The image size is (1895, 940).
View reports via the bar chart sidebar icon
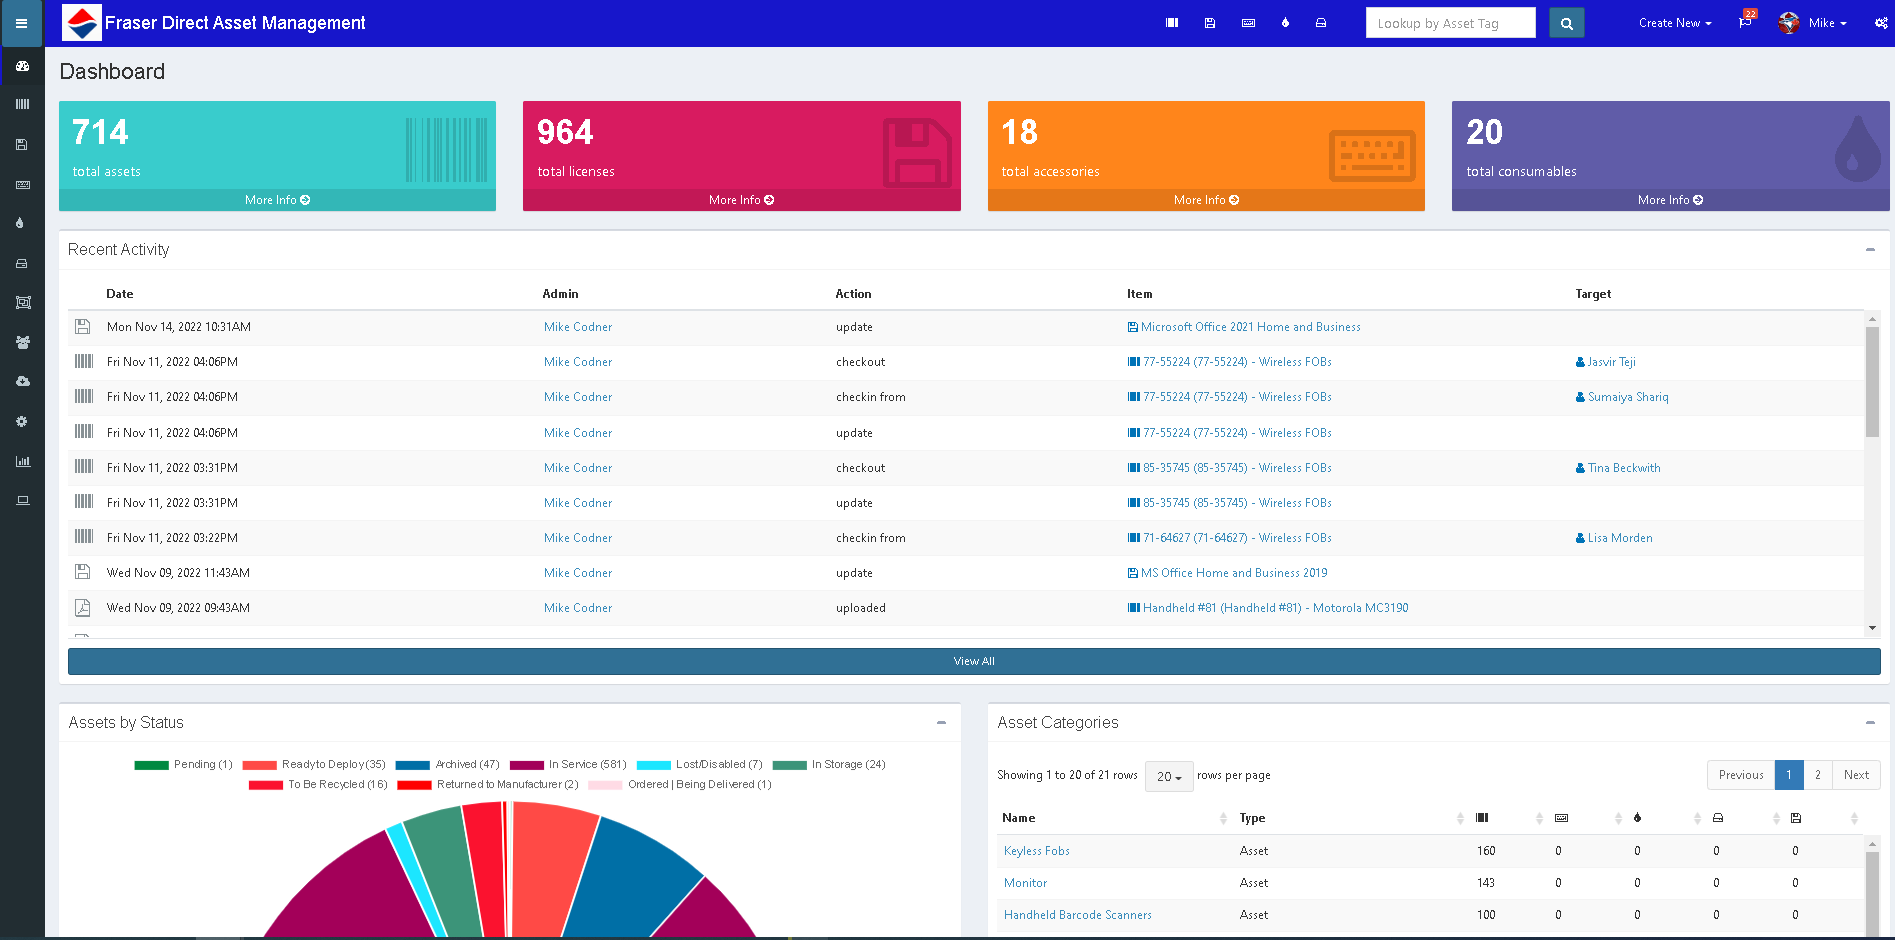click(x=22, y=461)
